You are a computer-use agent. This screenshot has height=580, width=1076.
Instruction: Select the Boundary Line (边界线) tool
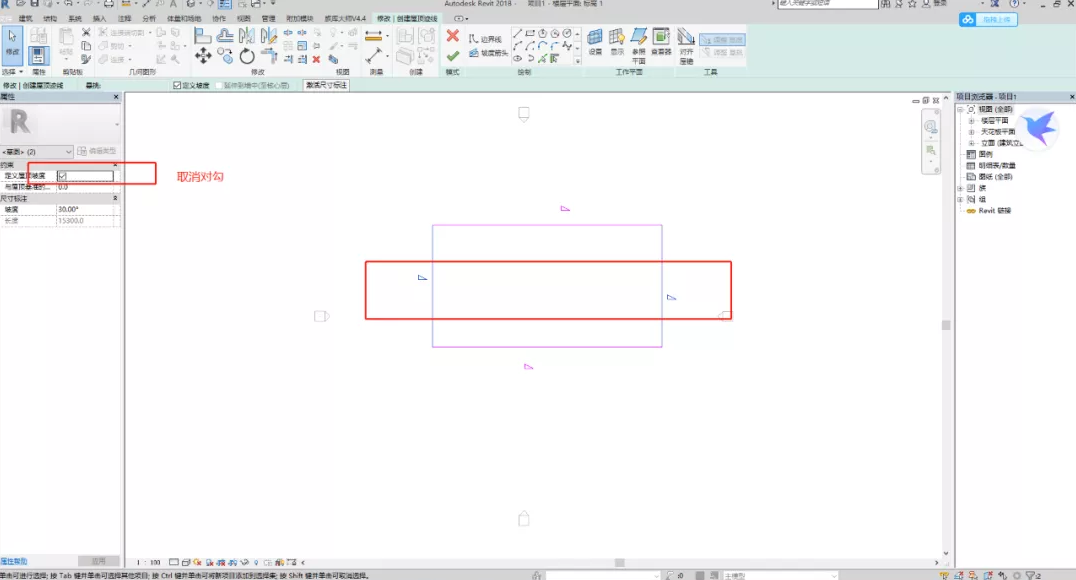[485, 39]
